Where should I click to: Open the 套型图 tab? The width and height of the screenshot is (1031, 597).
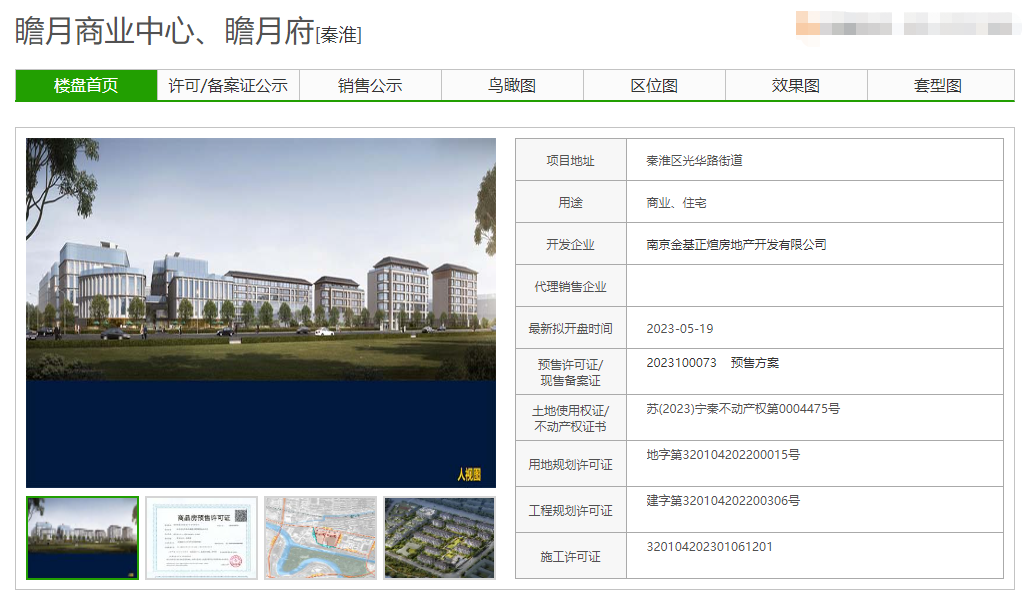(938, 86)
